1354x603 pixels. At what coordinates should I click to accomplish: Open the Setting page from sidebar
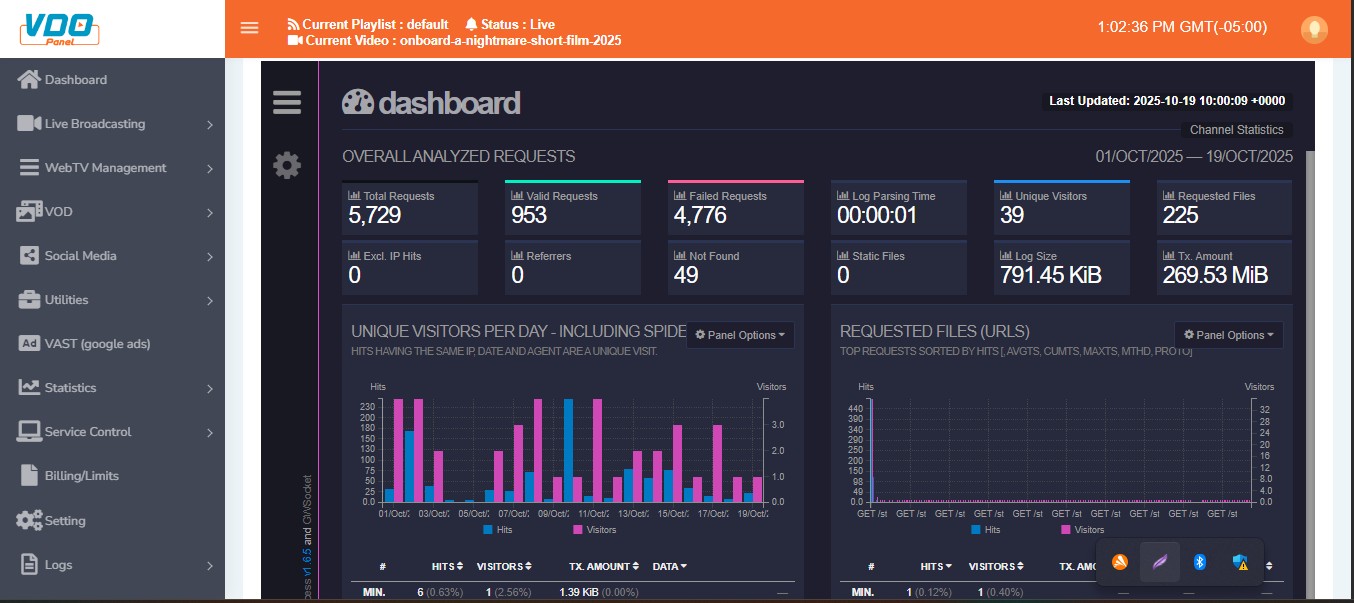point(65,520)
